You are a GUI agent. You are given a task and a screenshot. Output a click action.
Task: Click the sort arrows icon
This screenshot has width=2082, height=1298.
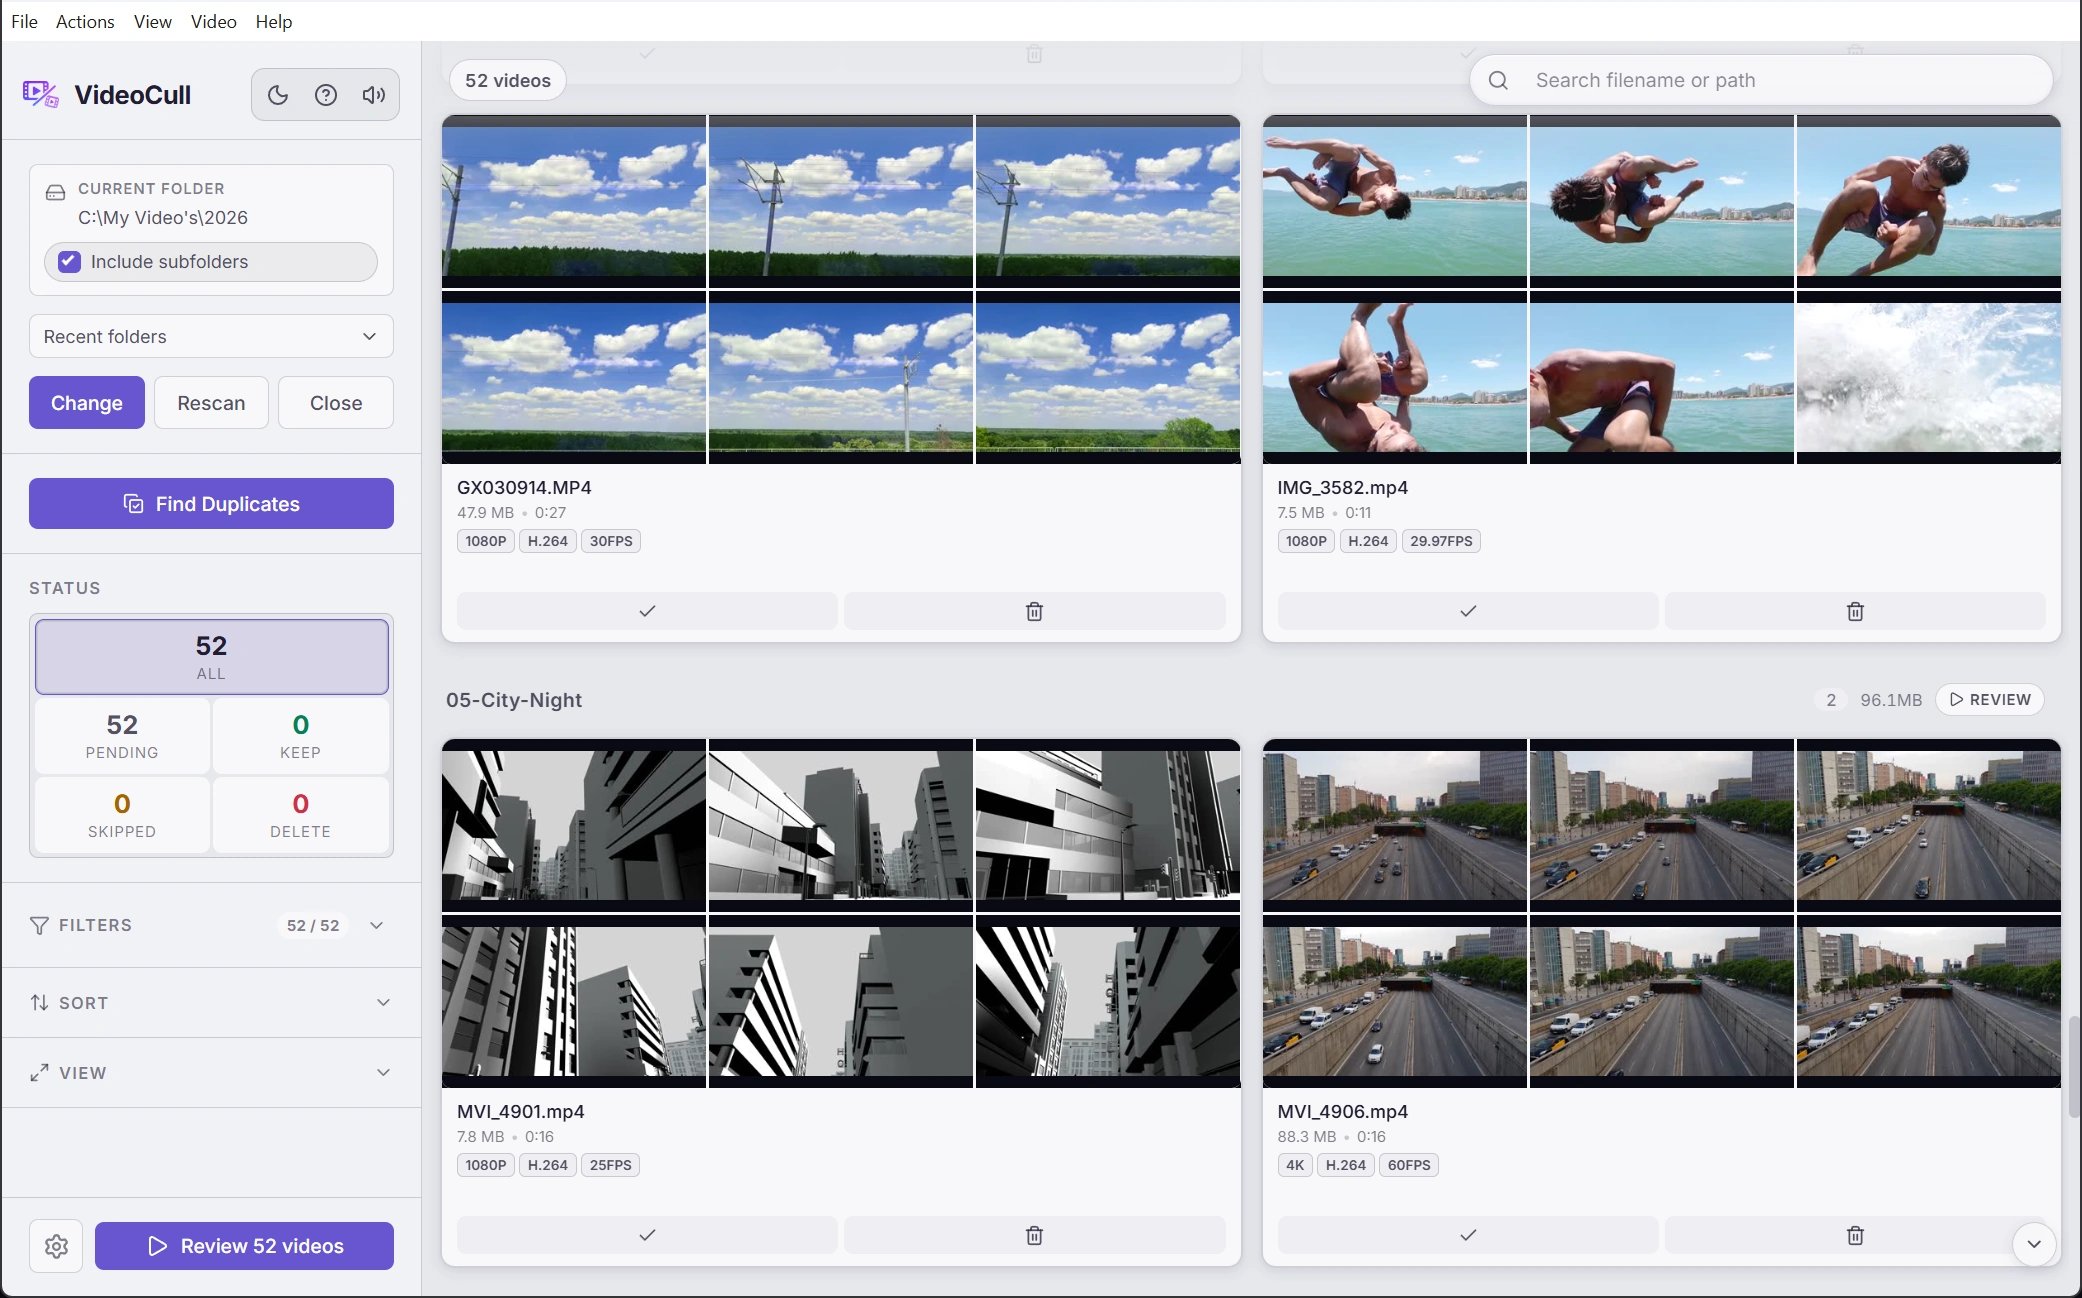point(39,1002)
